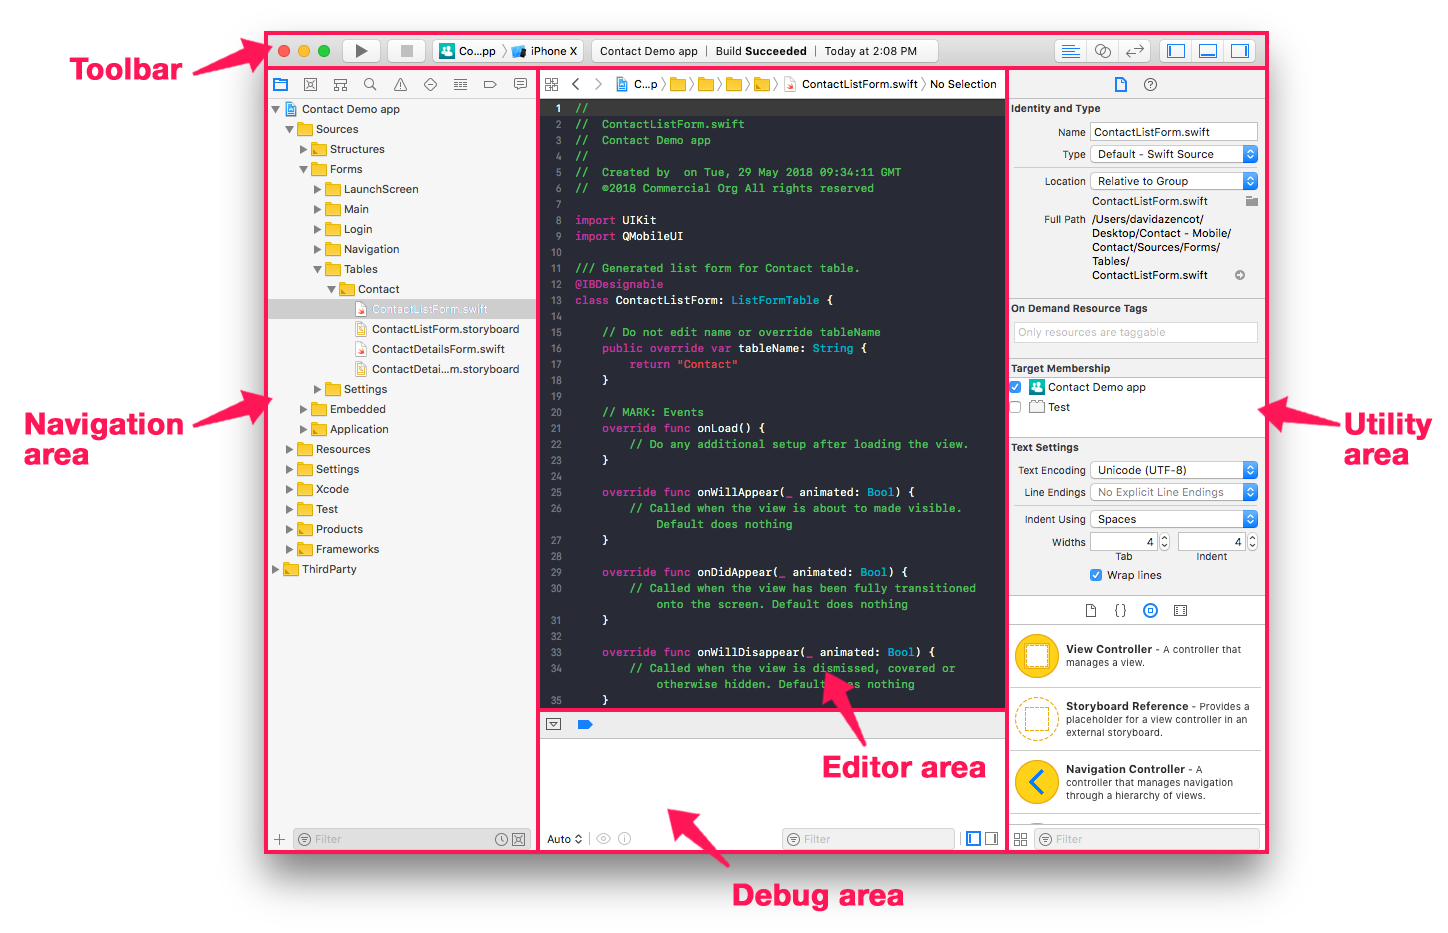Open the test navigator

(x=430, y=85)
